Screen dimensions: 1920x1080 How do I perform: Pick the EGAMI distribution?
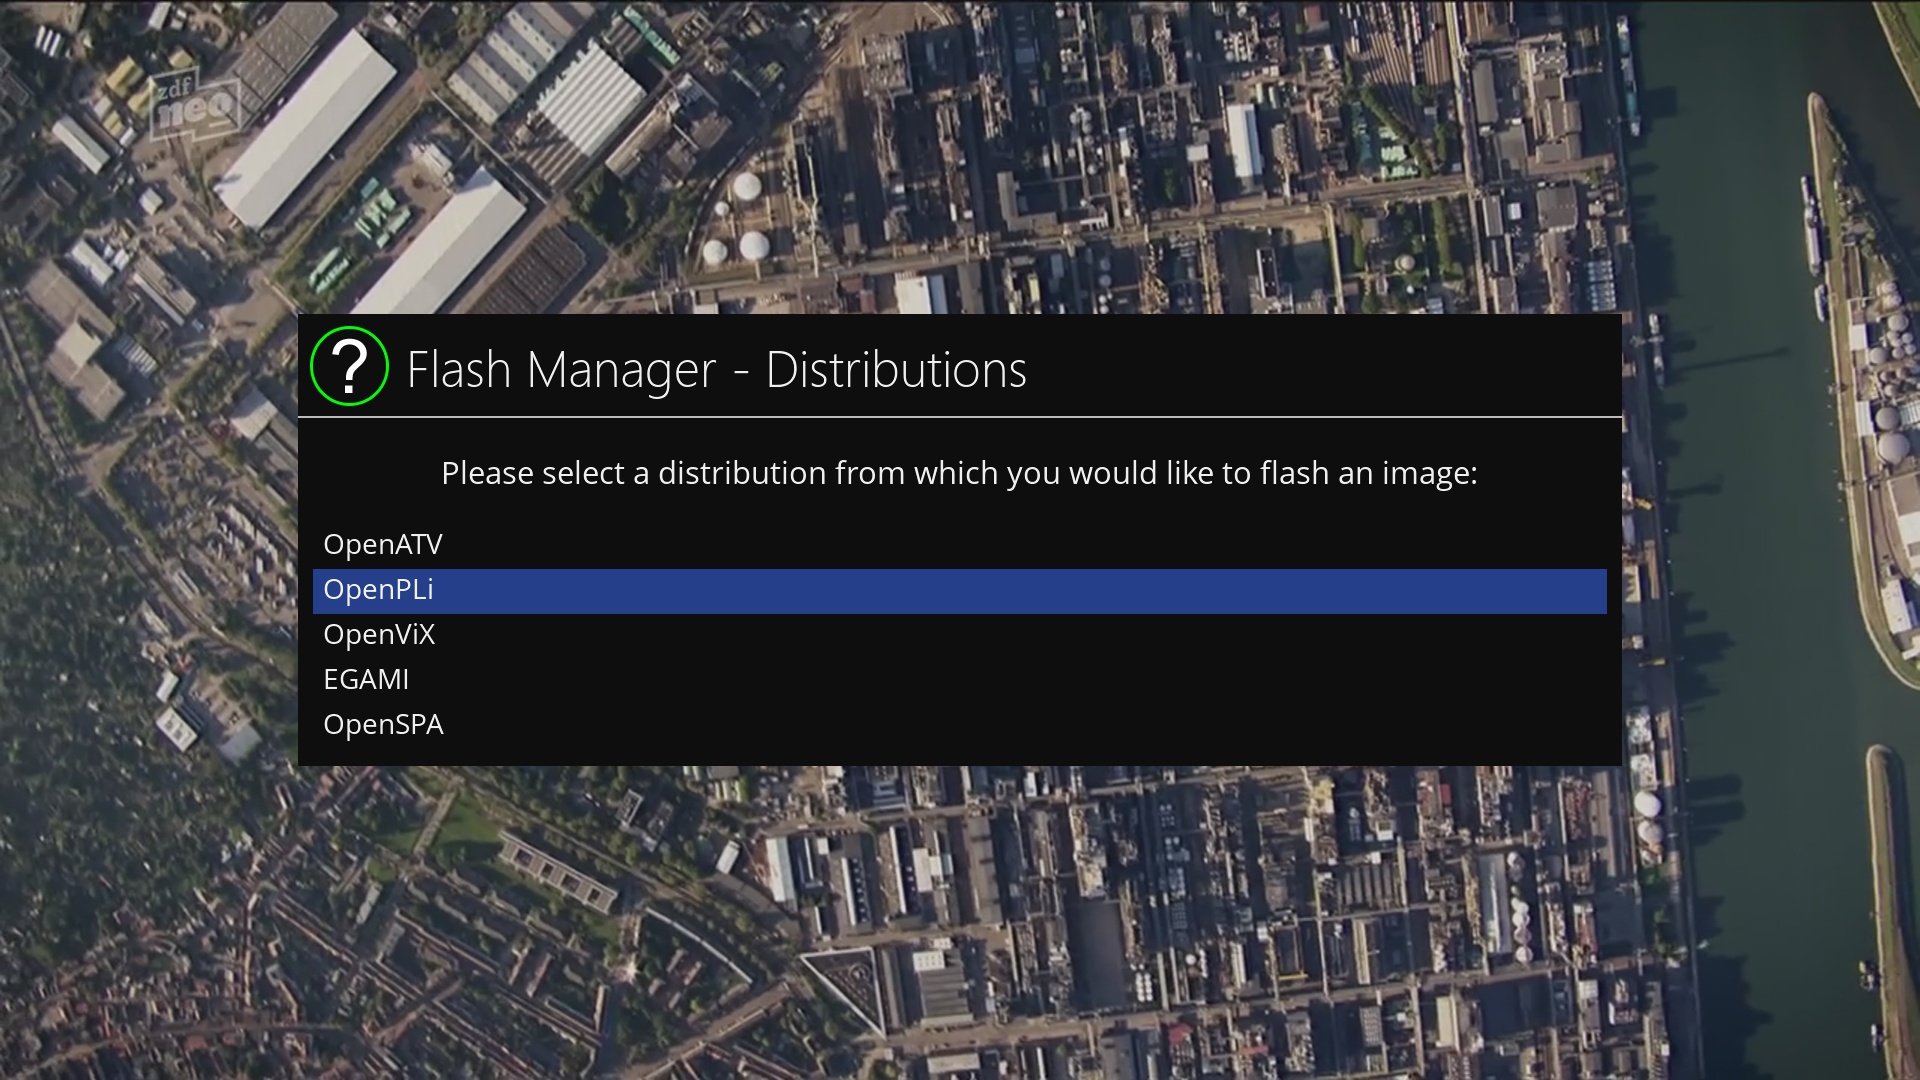click(x=366, y=680)
